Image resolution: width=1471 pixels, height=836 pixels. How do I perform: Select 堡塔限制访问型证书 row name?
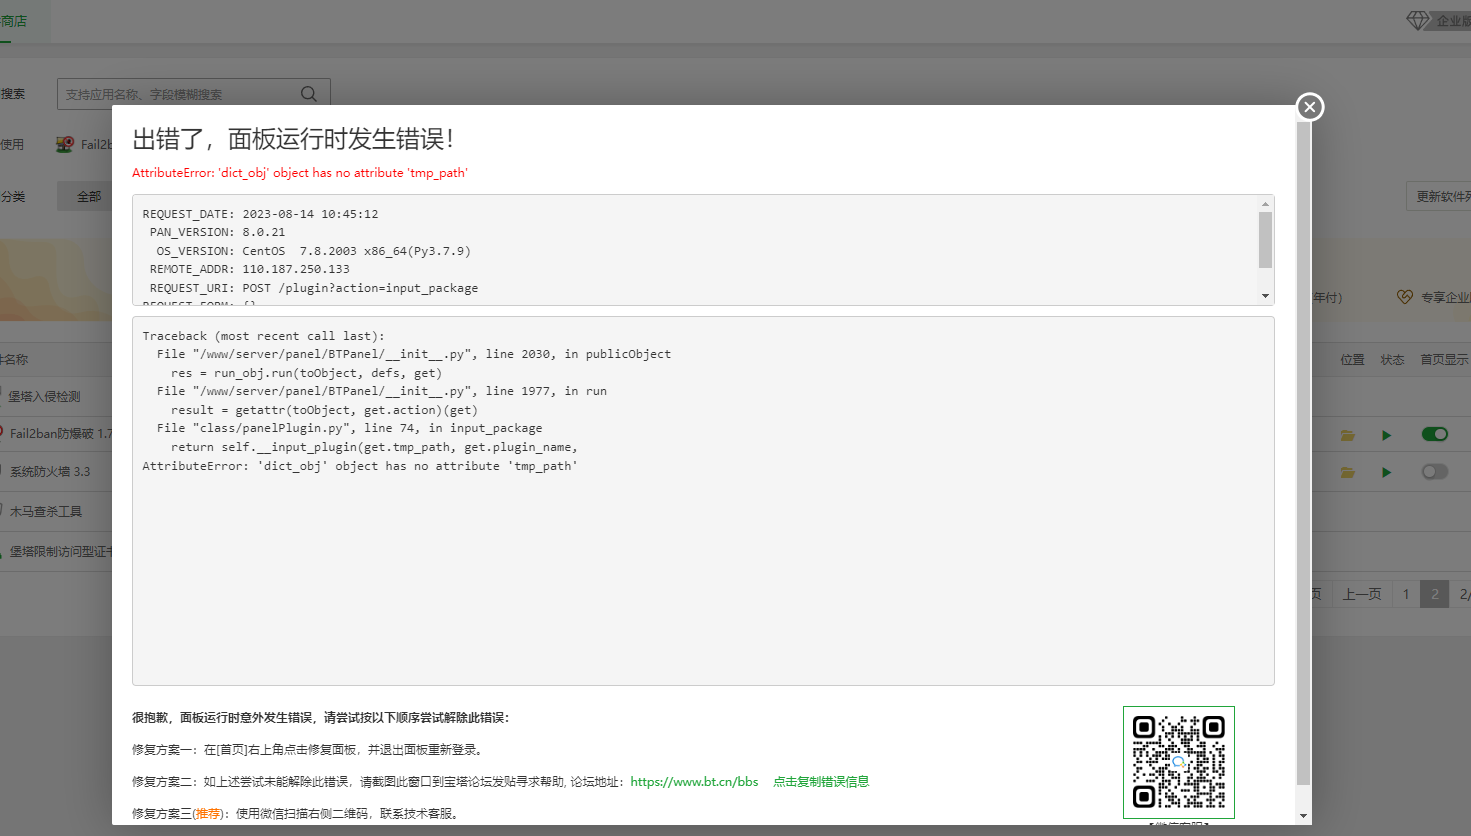pyautogui.click(x=61, y=552)
